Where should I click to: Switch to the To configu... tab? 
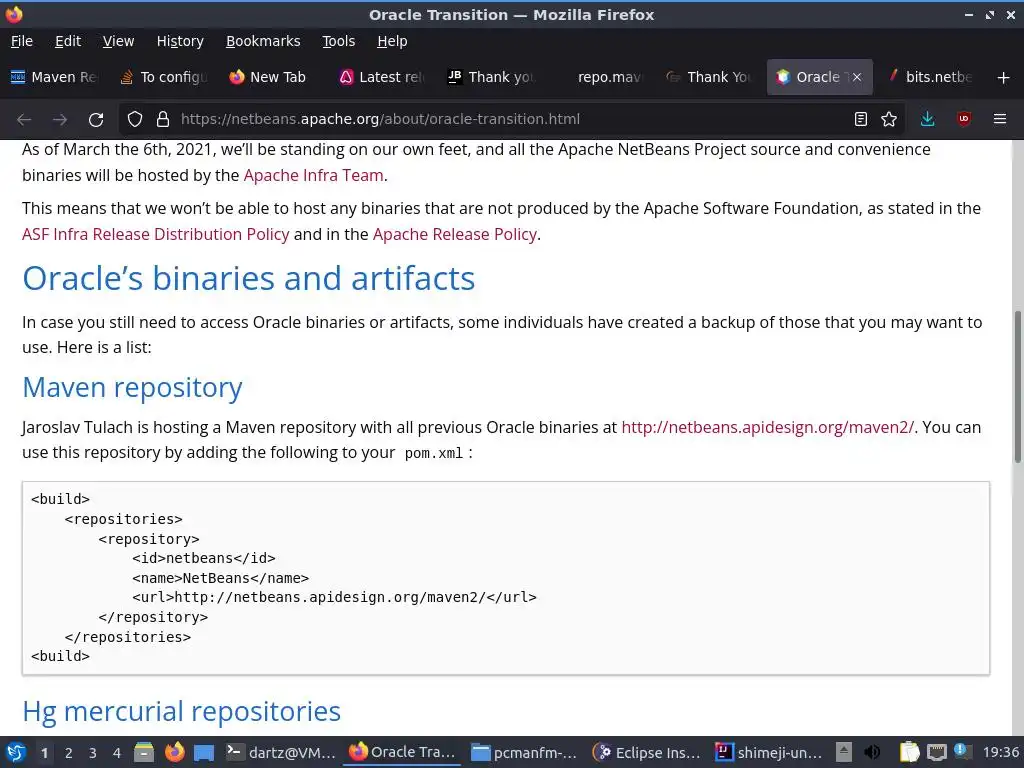coord(165,77)
